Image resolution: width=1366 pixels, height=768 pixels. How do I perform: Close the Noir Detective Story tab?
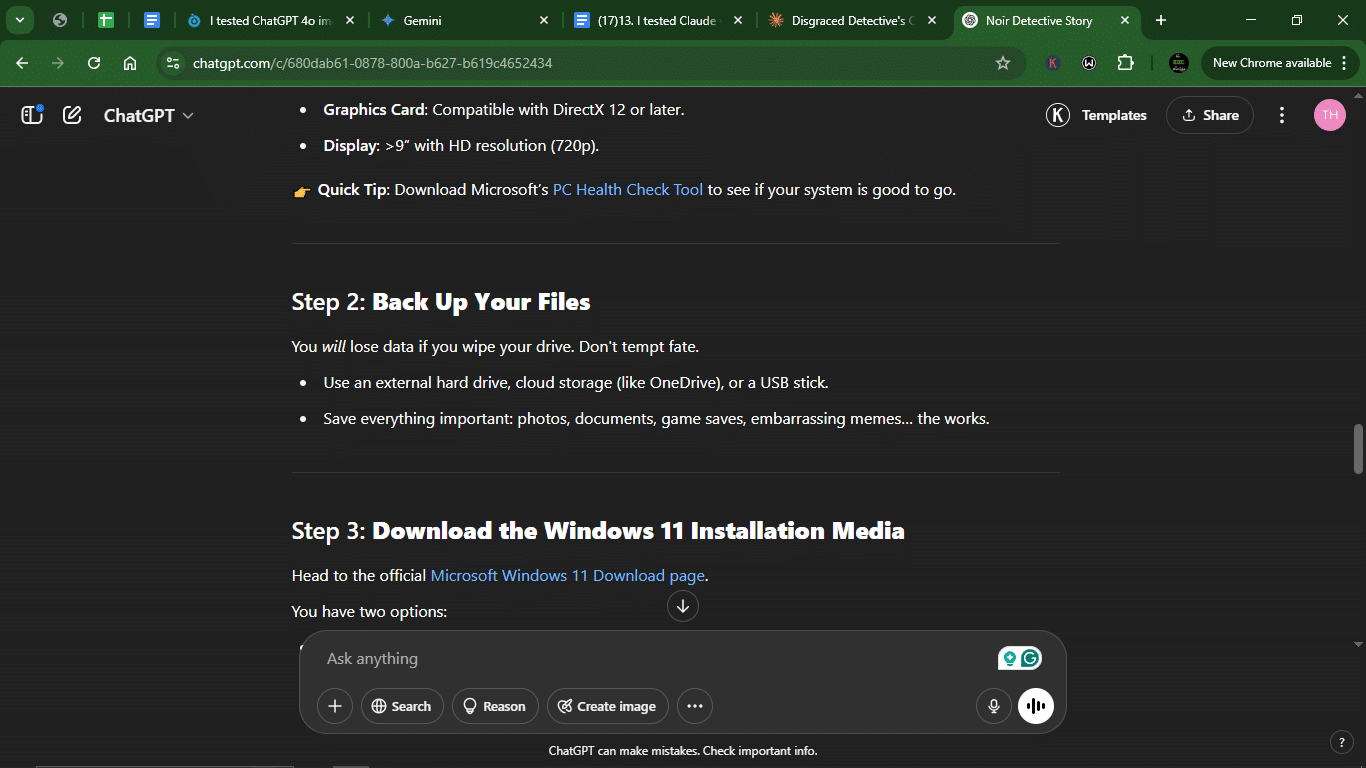click(1125, 20)
